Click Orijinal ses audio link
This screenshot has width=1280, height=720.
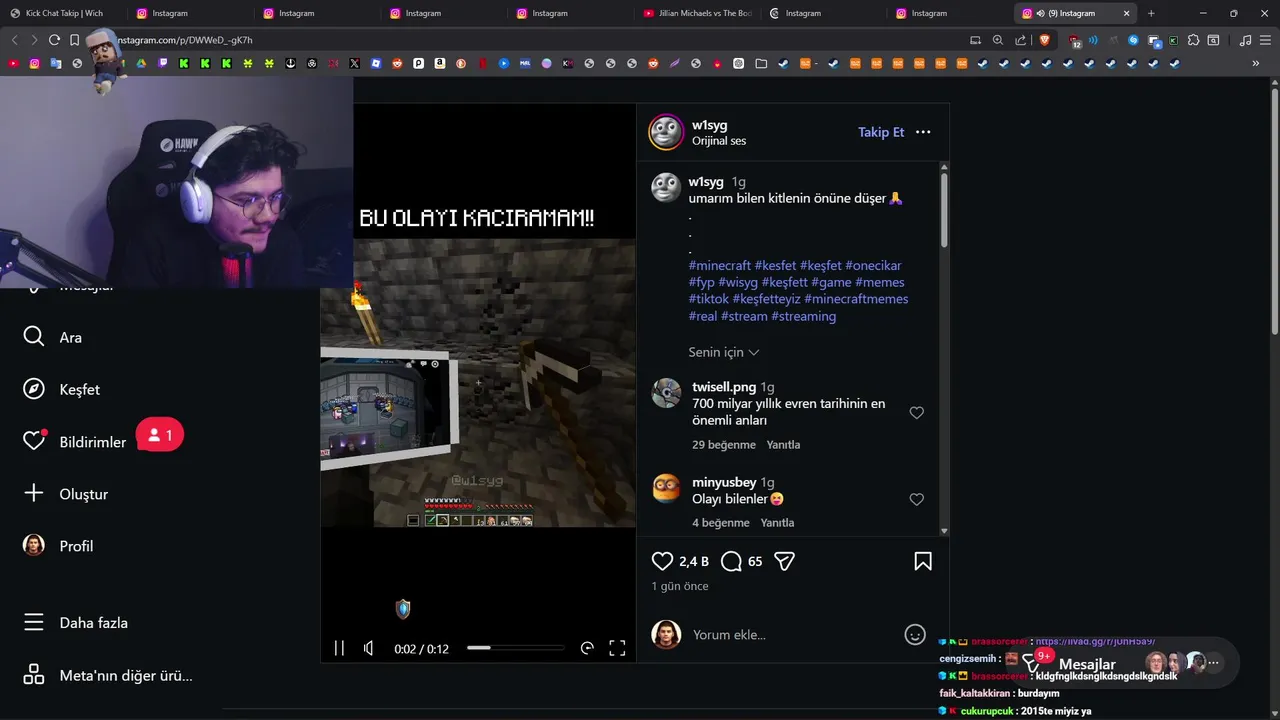click(x=719, y=141)
